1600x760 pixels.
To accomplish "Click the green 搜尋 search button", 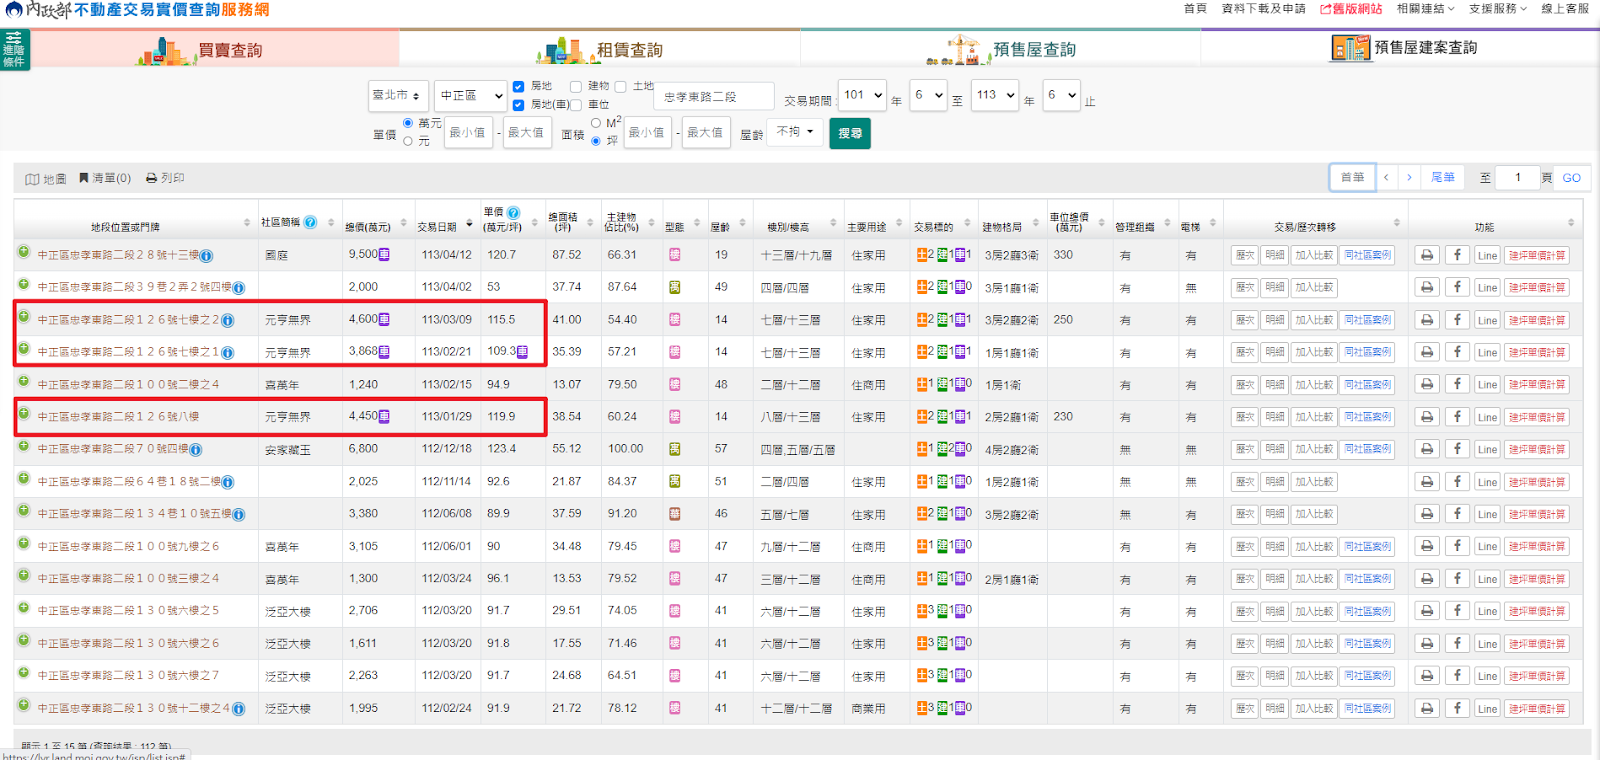I will point(850,133).
